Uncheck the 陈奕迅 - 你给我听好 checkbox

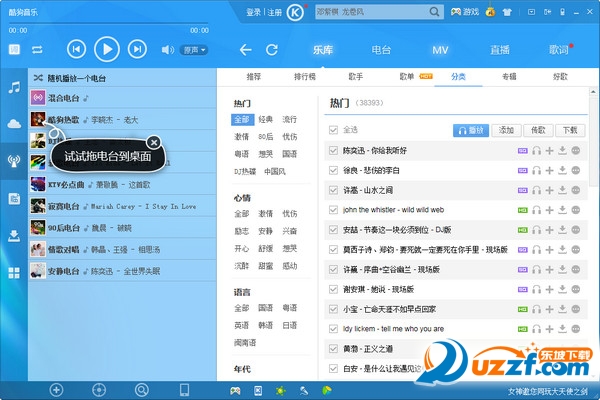click(x=333, y=150)
